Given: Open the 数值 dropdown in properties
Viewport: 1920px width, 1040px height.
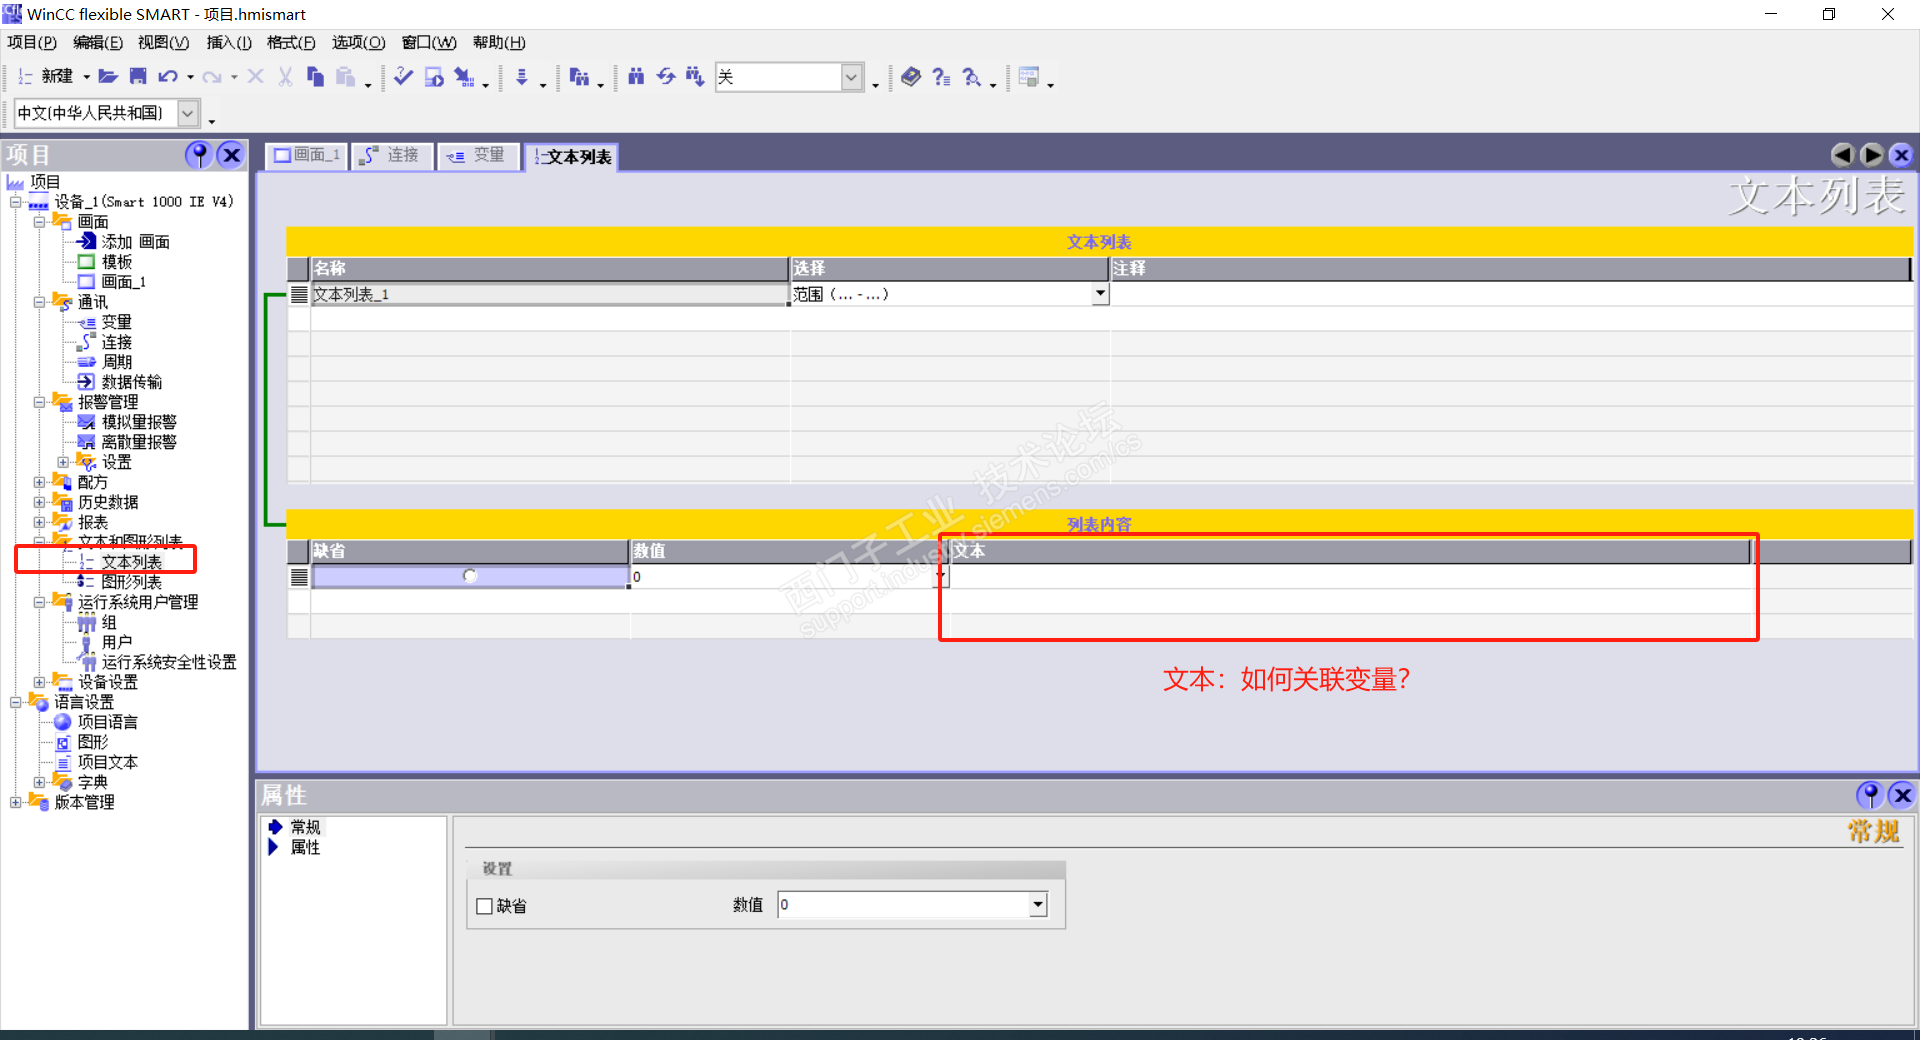Looking at the screenshot, I should (1038, 905).
